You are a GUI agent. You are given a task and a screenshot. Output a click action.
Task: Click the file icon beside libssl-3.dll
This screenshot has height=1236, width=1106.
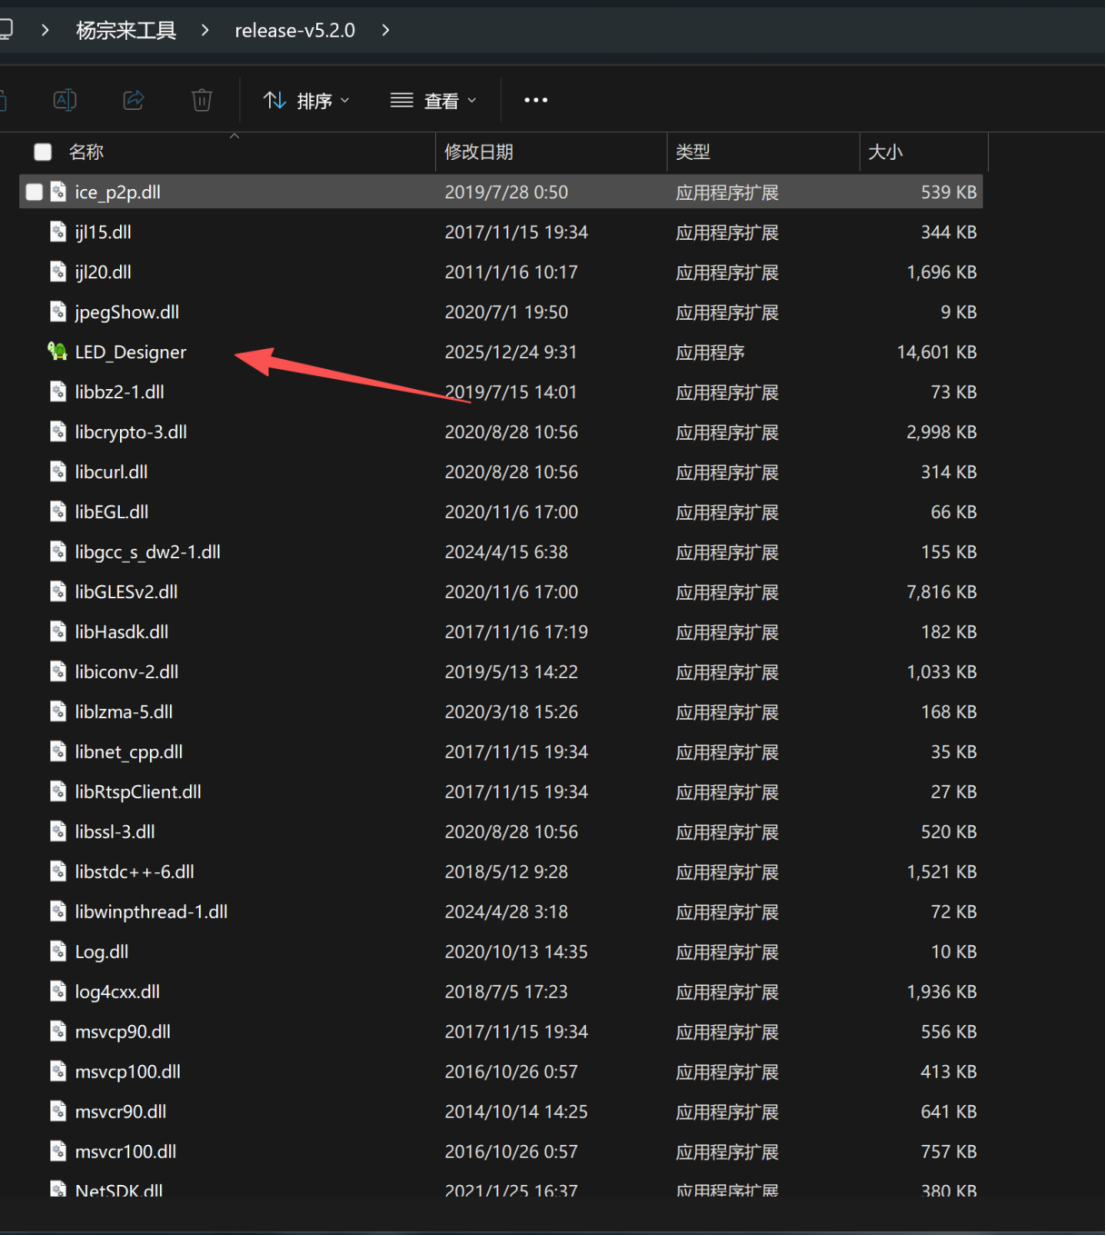[x=59, y=832]
